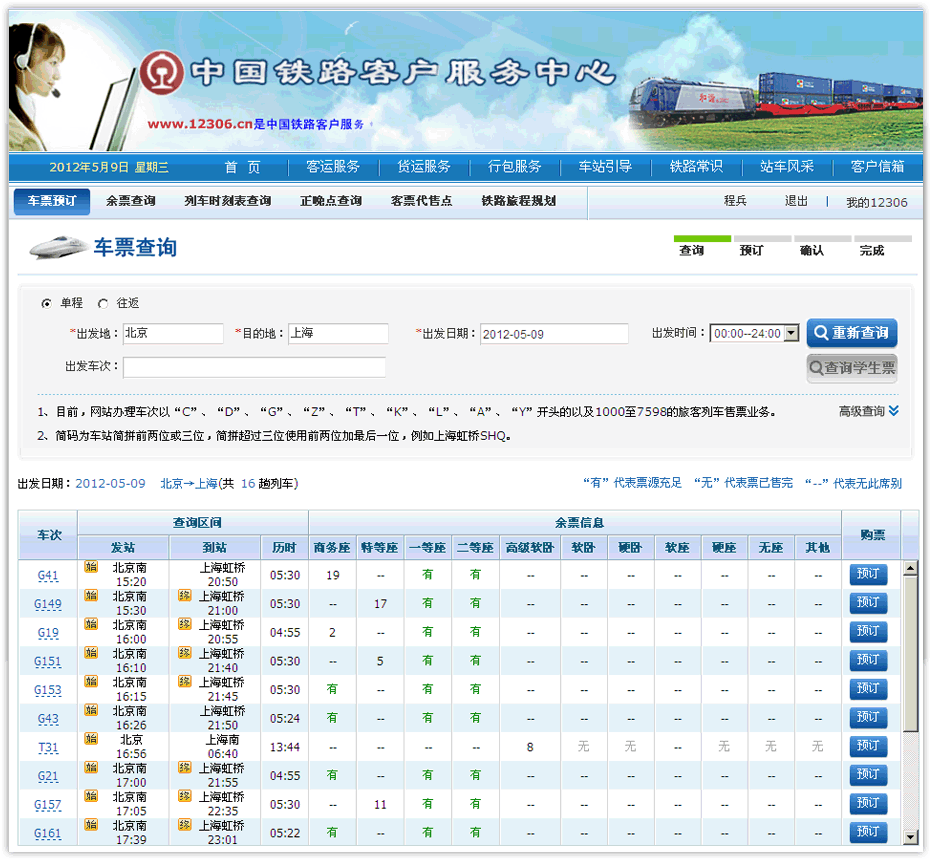The height and width of the screenshot is (862, 930).
Task: Click the China Railway red logo
Action: click(x=161, y=72)
